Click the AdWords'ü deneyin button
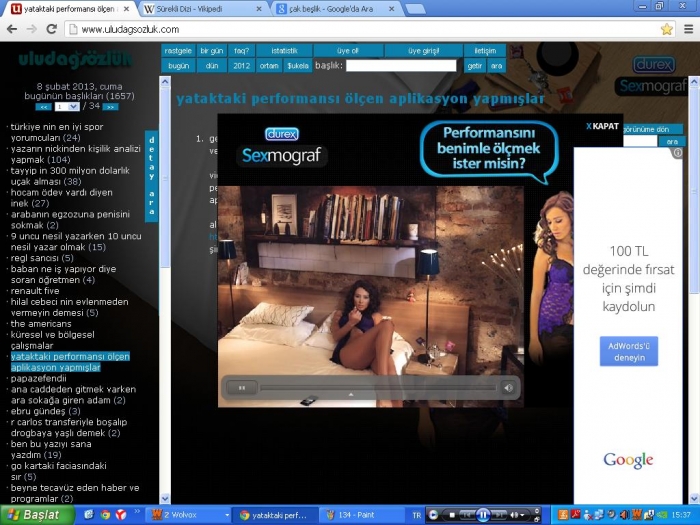Screen dimensions: 700x525 coord(629,351)
